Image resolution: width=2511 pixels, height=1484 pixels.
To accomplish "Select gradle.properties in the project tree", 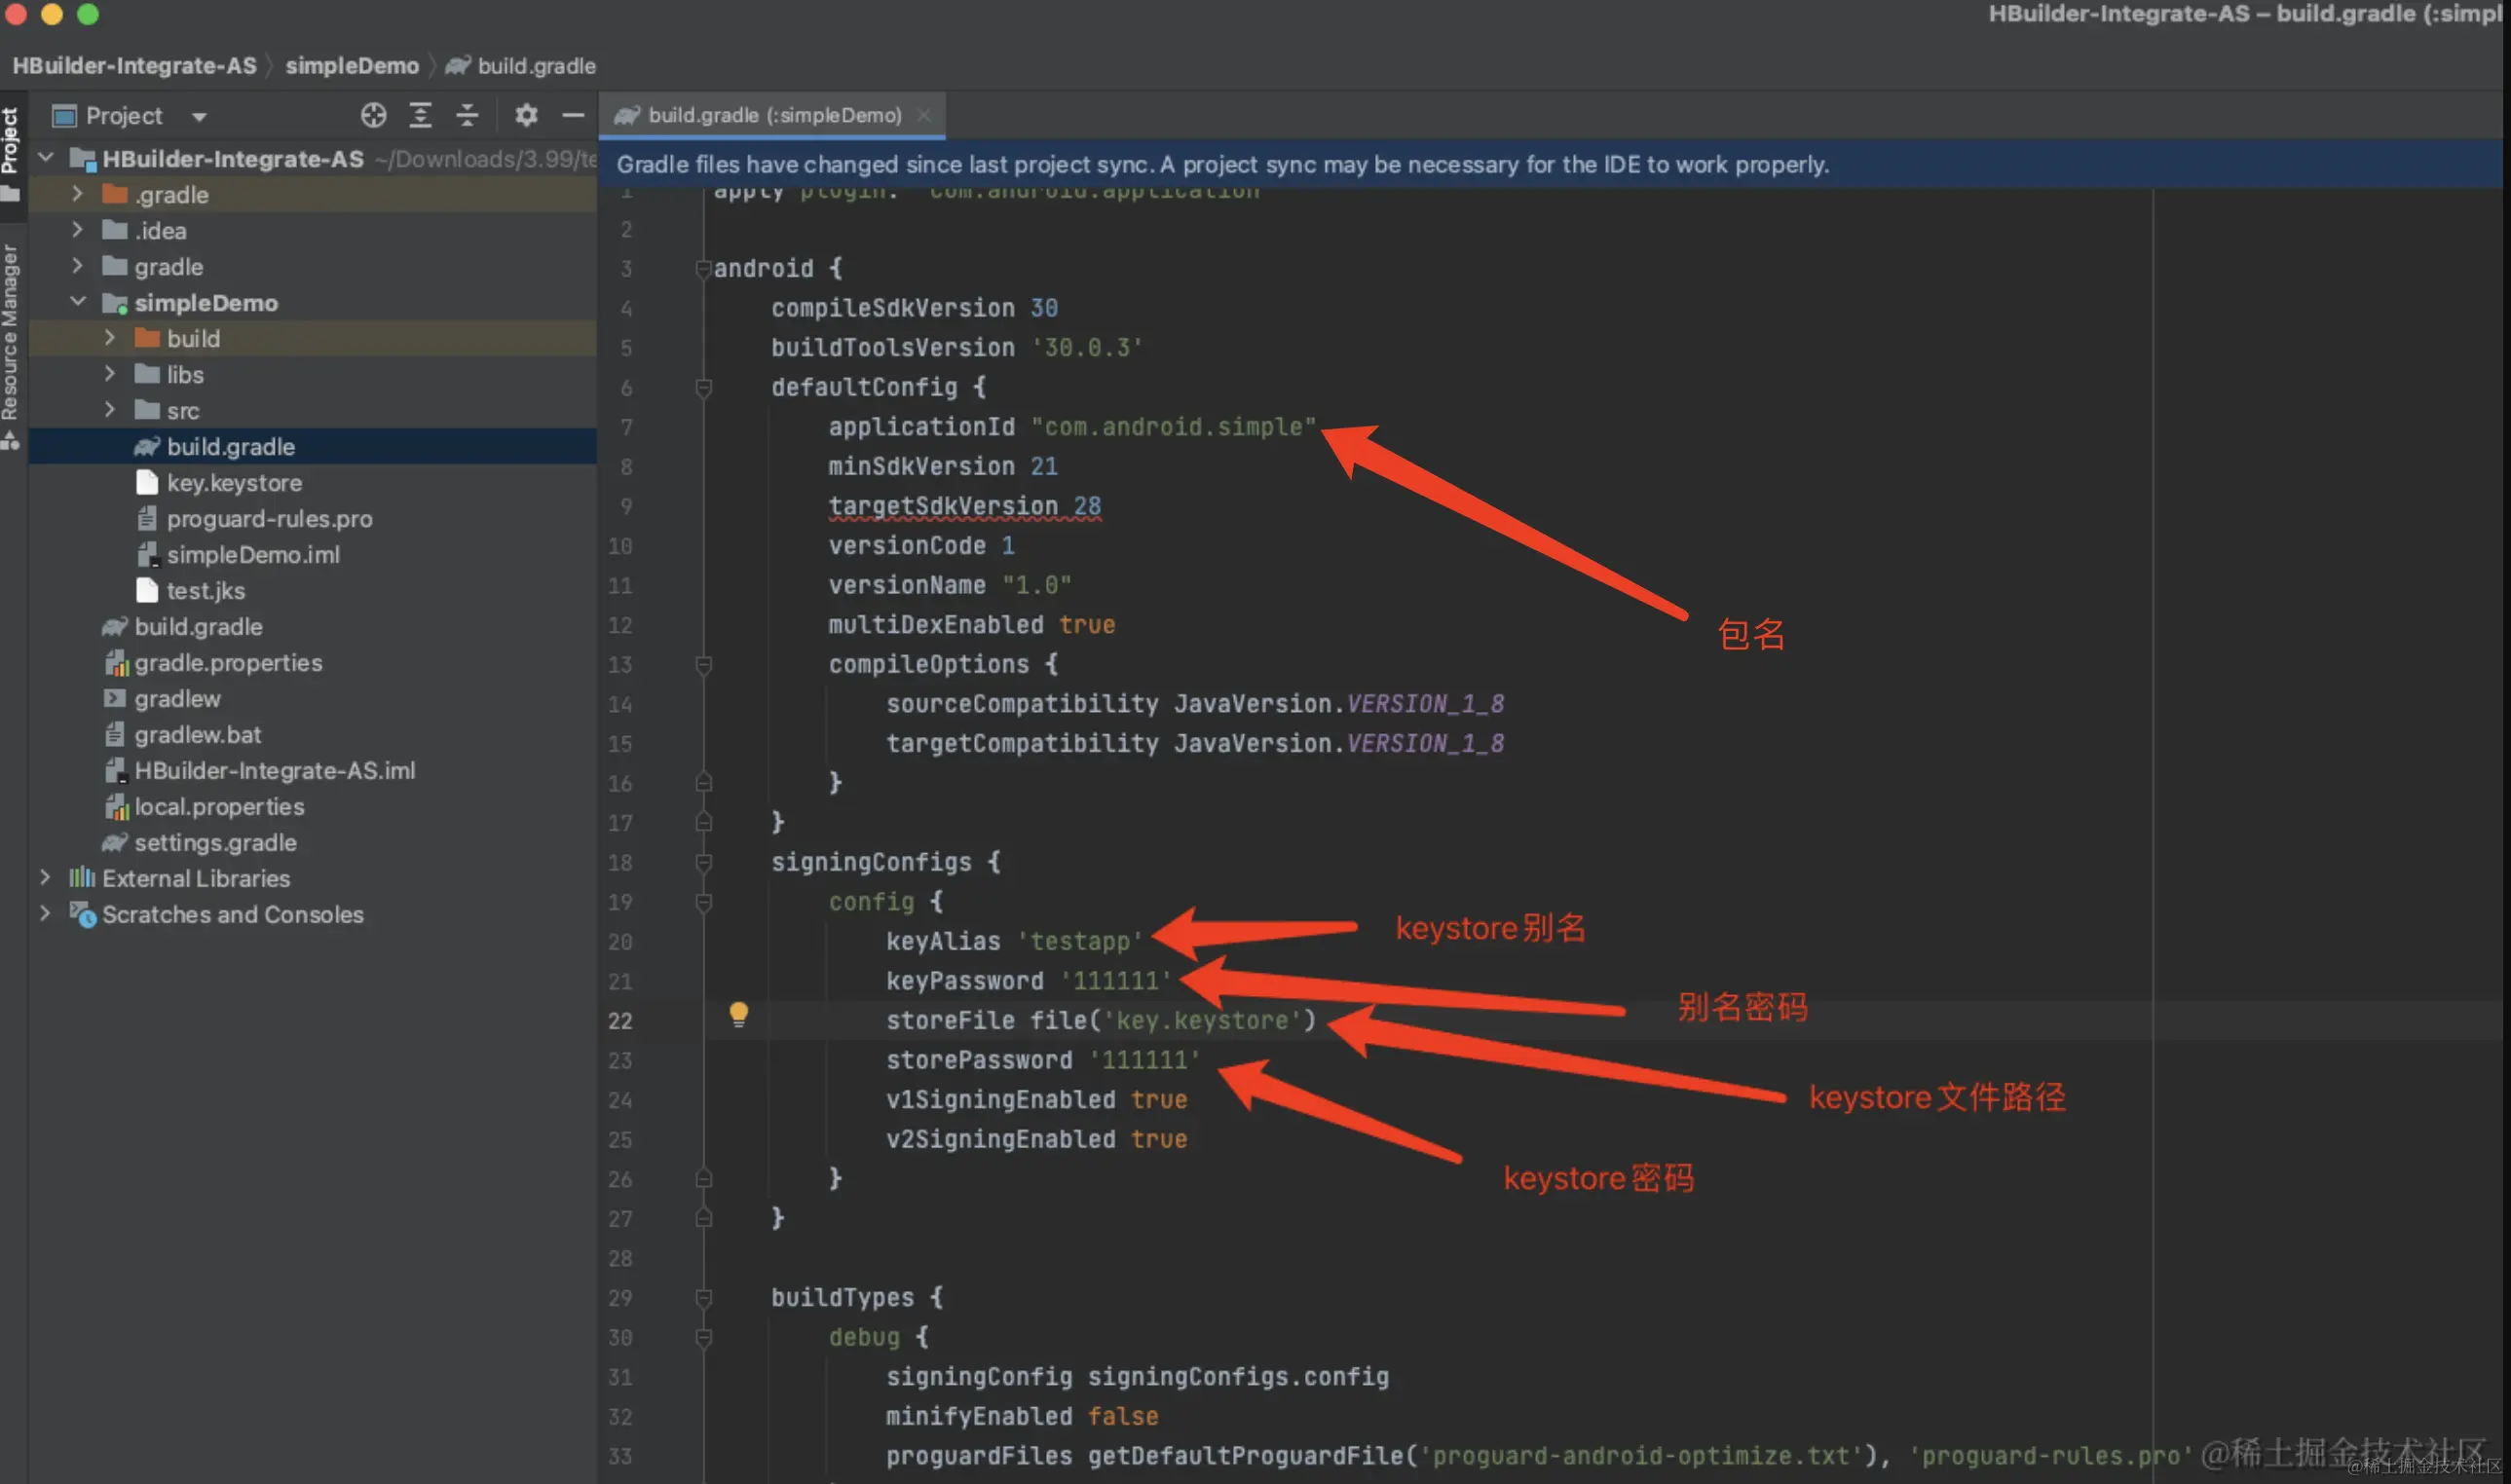I will [228, 663].
